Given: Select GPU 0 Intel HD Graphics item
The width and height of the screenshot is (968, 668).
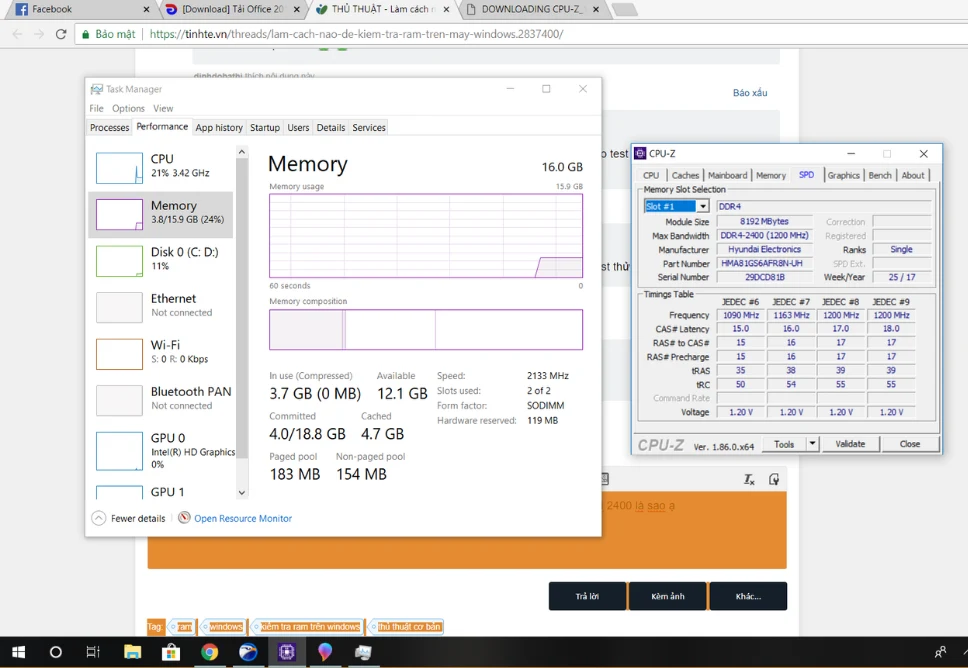Looking at the screenshot, I should 161,451.
